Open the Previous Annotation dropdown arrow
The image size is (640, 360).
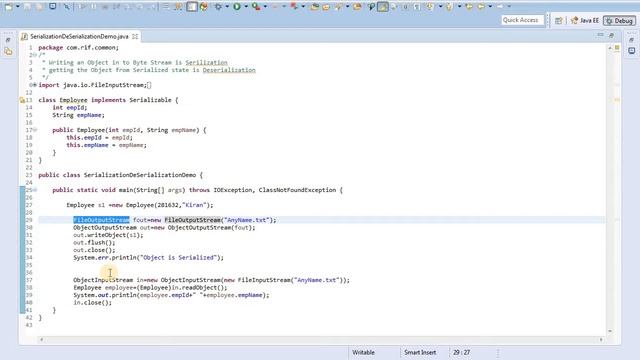coord(459,7)
